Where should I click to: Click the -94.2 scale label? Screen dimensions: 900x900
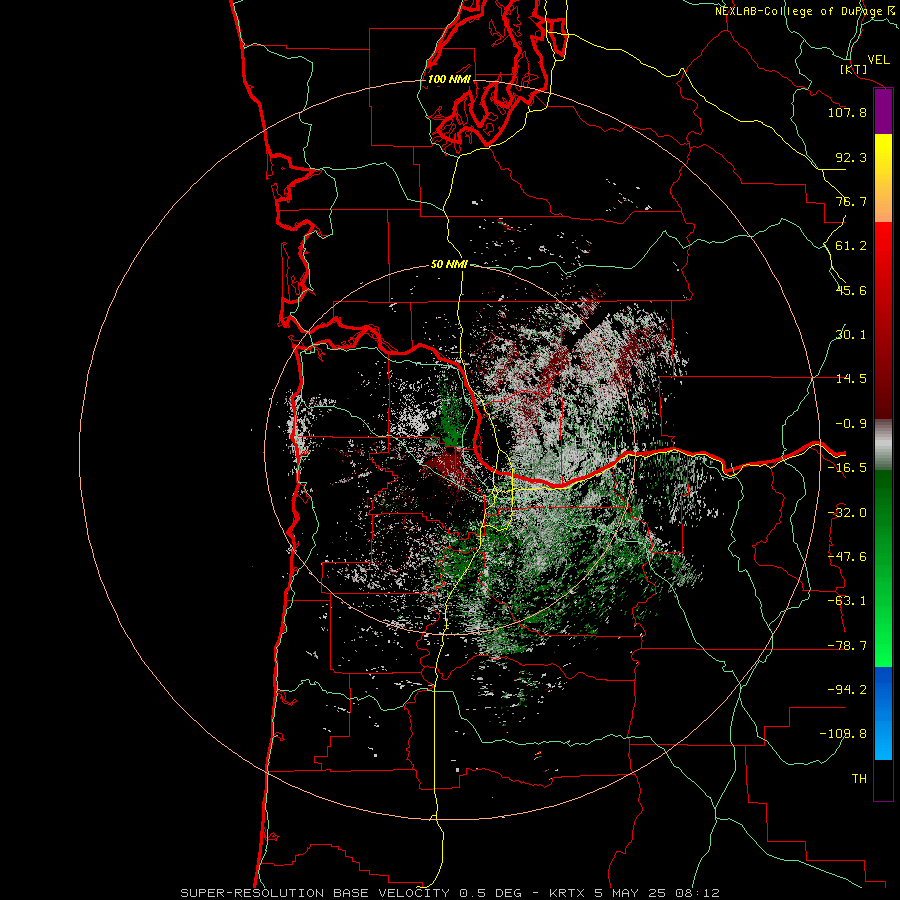[x=847, y=690]
